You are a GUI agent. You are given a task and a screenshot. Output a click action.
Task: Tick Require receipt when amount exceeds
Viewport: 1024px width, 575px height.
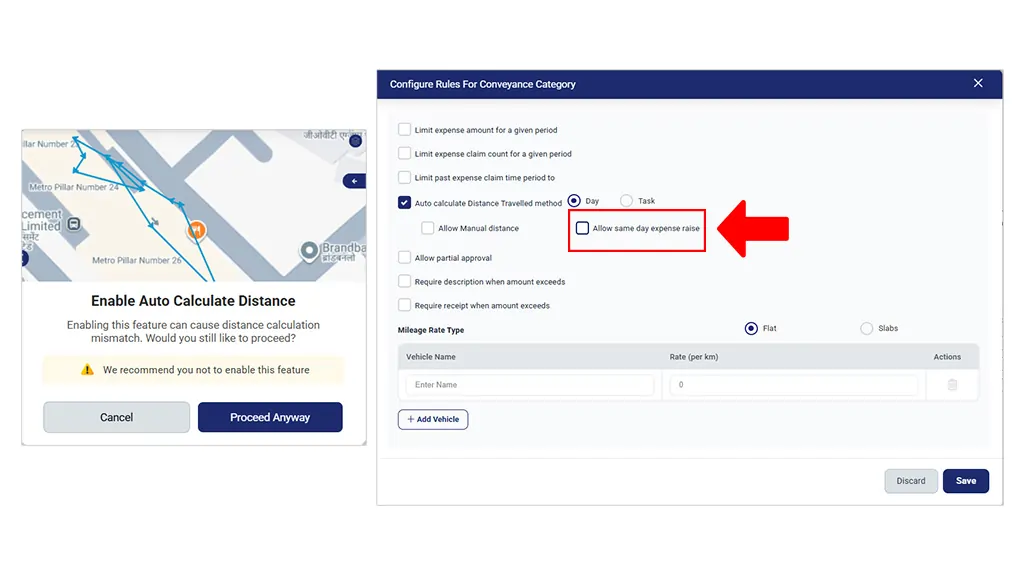click(x=404, y=305)
